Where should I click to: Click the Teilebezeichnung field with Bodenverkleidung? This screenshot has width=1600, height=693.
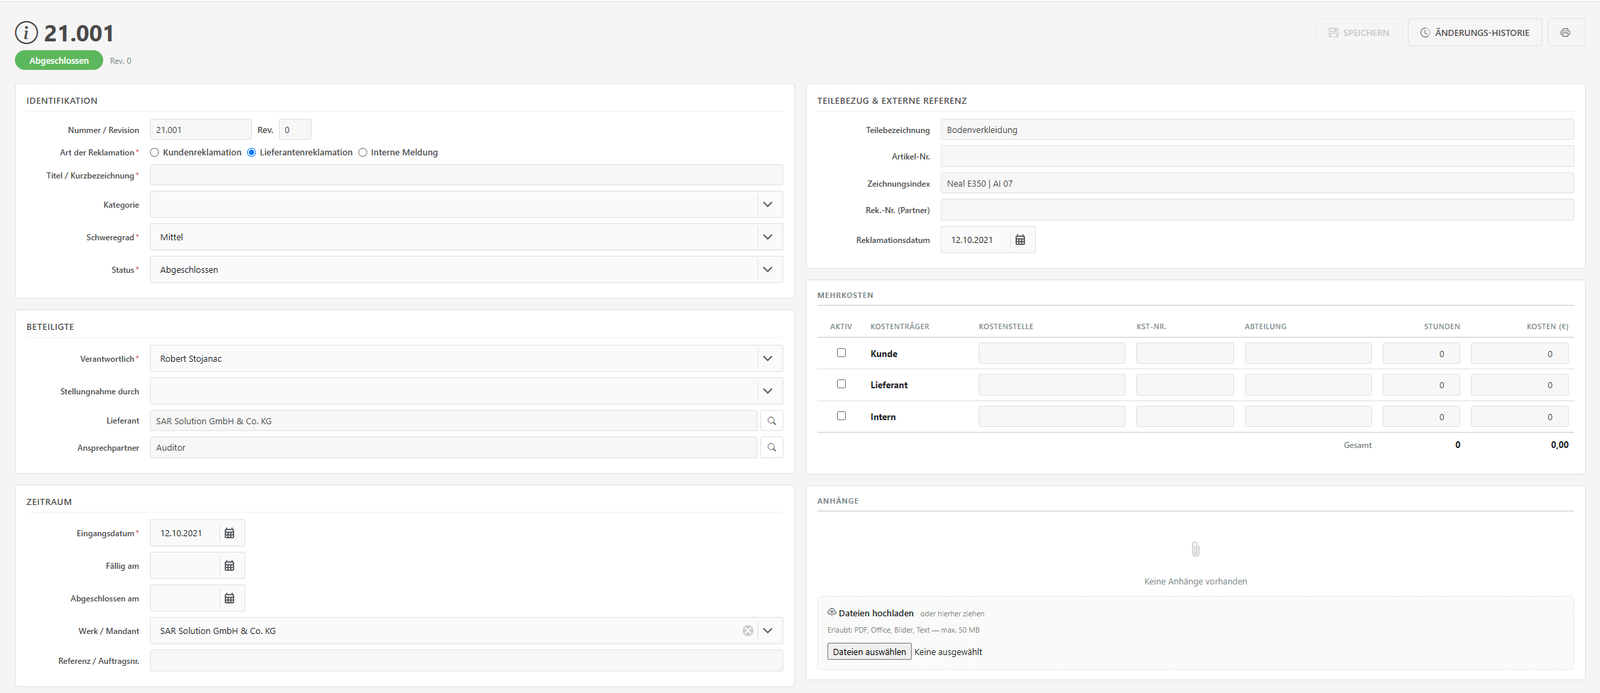pyautogui.click(x=1257, y=130)
